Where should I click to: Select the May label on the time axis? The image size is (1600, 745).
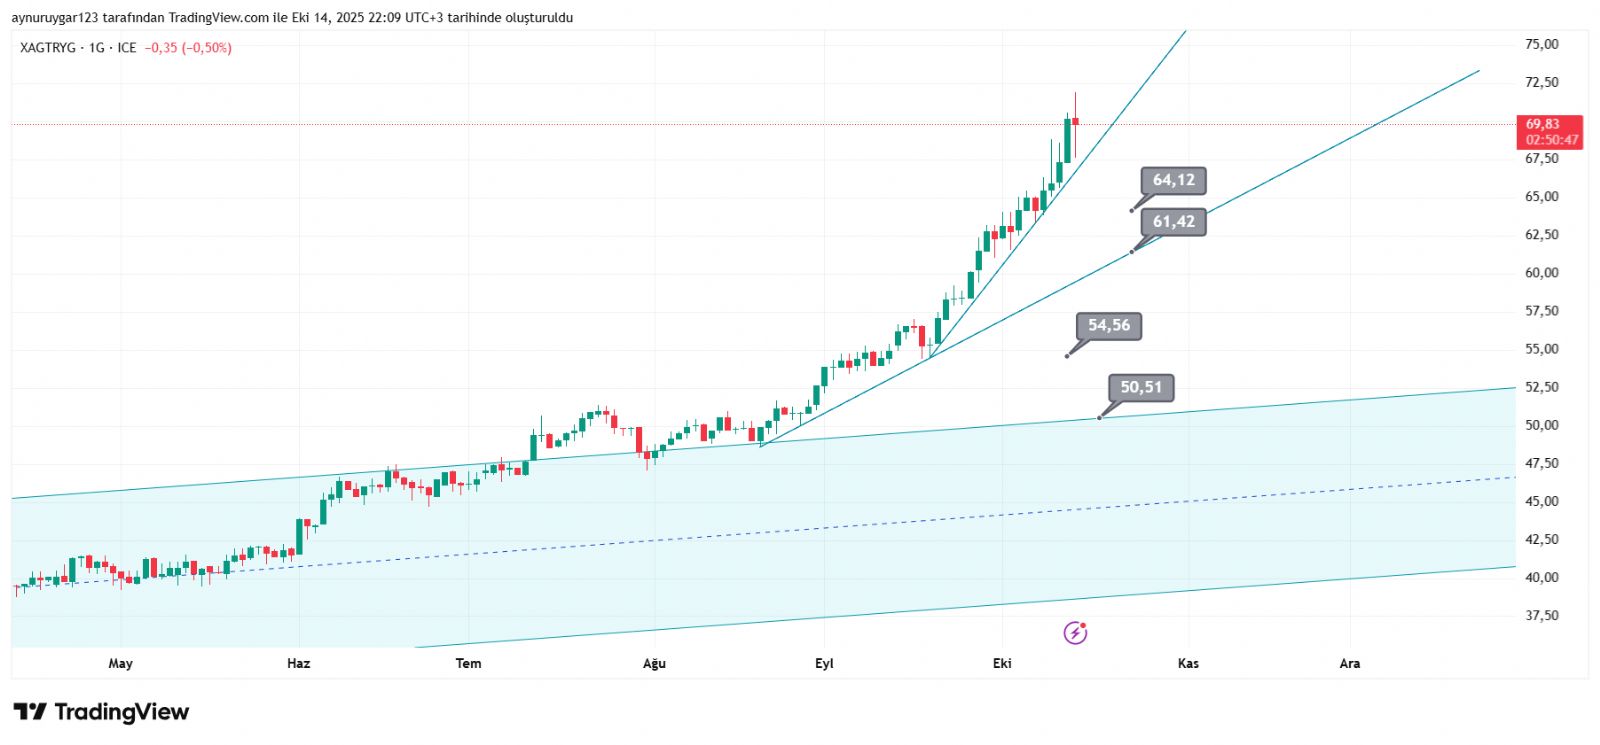coord(120,664)
